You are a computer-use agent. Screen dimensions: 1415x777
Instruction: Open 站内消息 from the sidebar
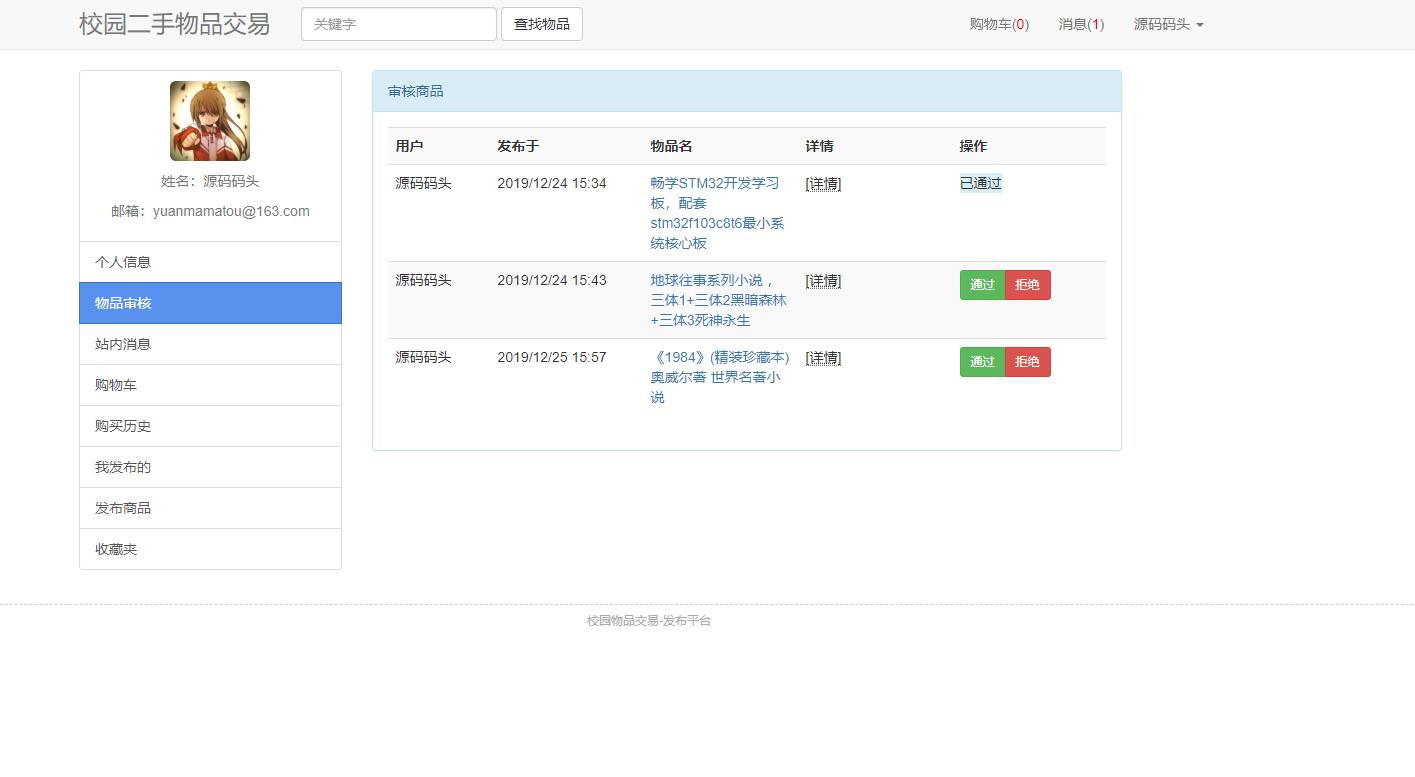(210, 344)
